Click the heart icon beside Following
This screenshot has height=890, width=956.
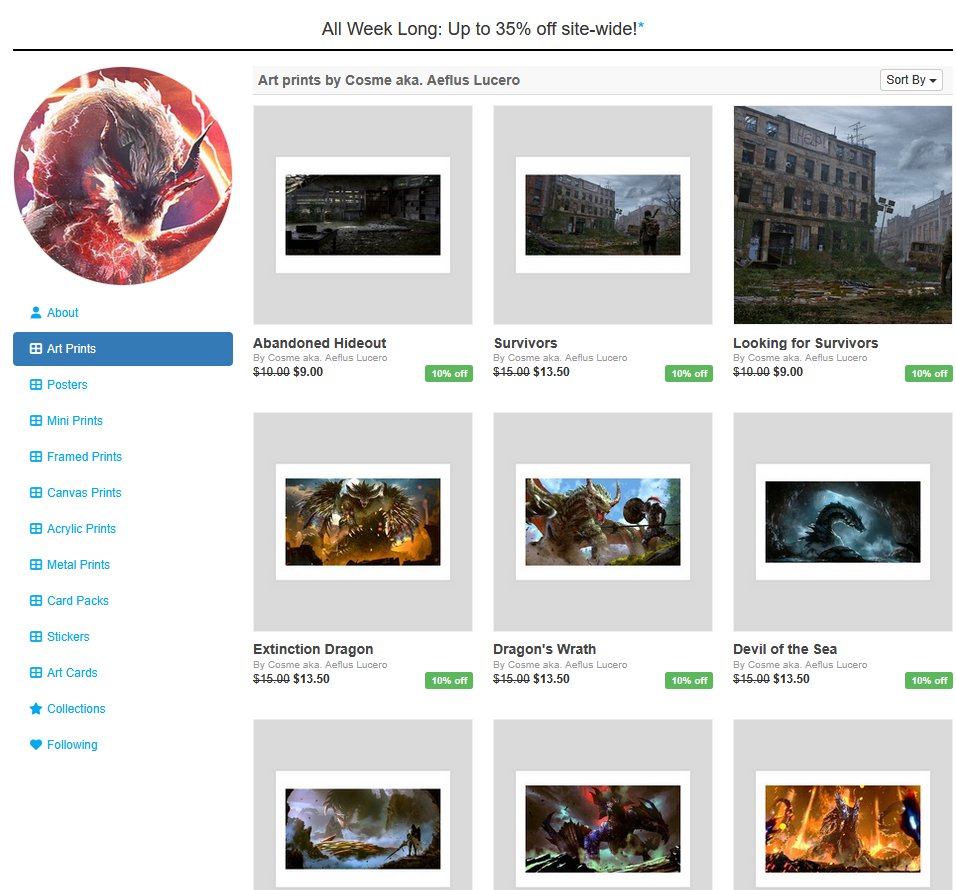click(x=36, y=744)
